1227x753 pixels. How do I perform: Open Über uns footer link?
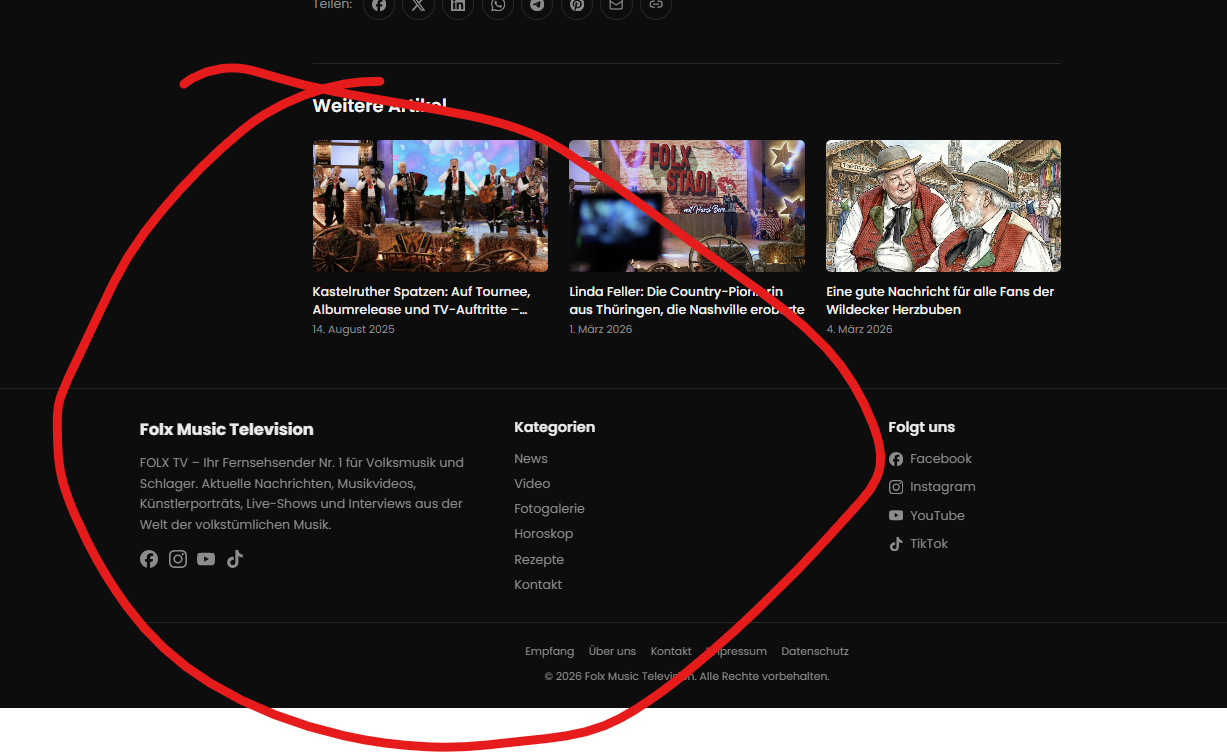tap(612, 651)
